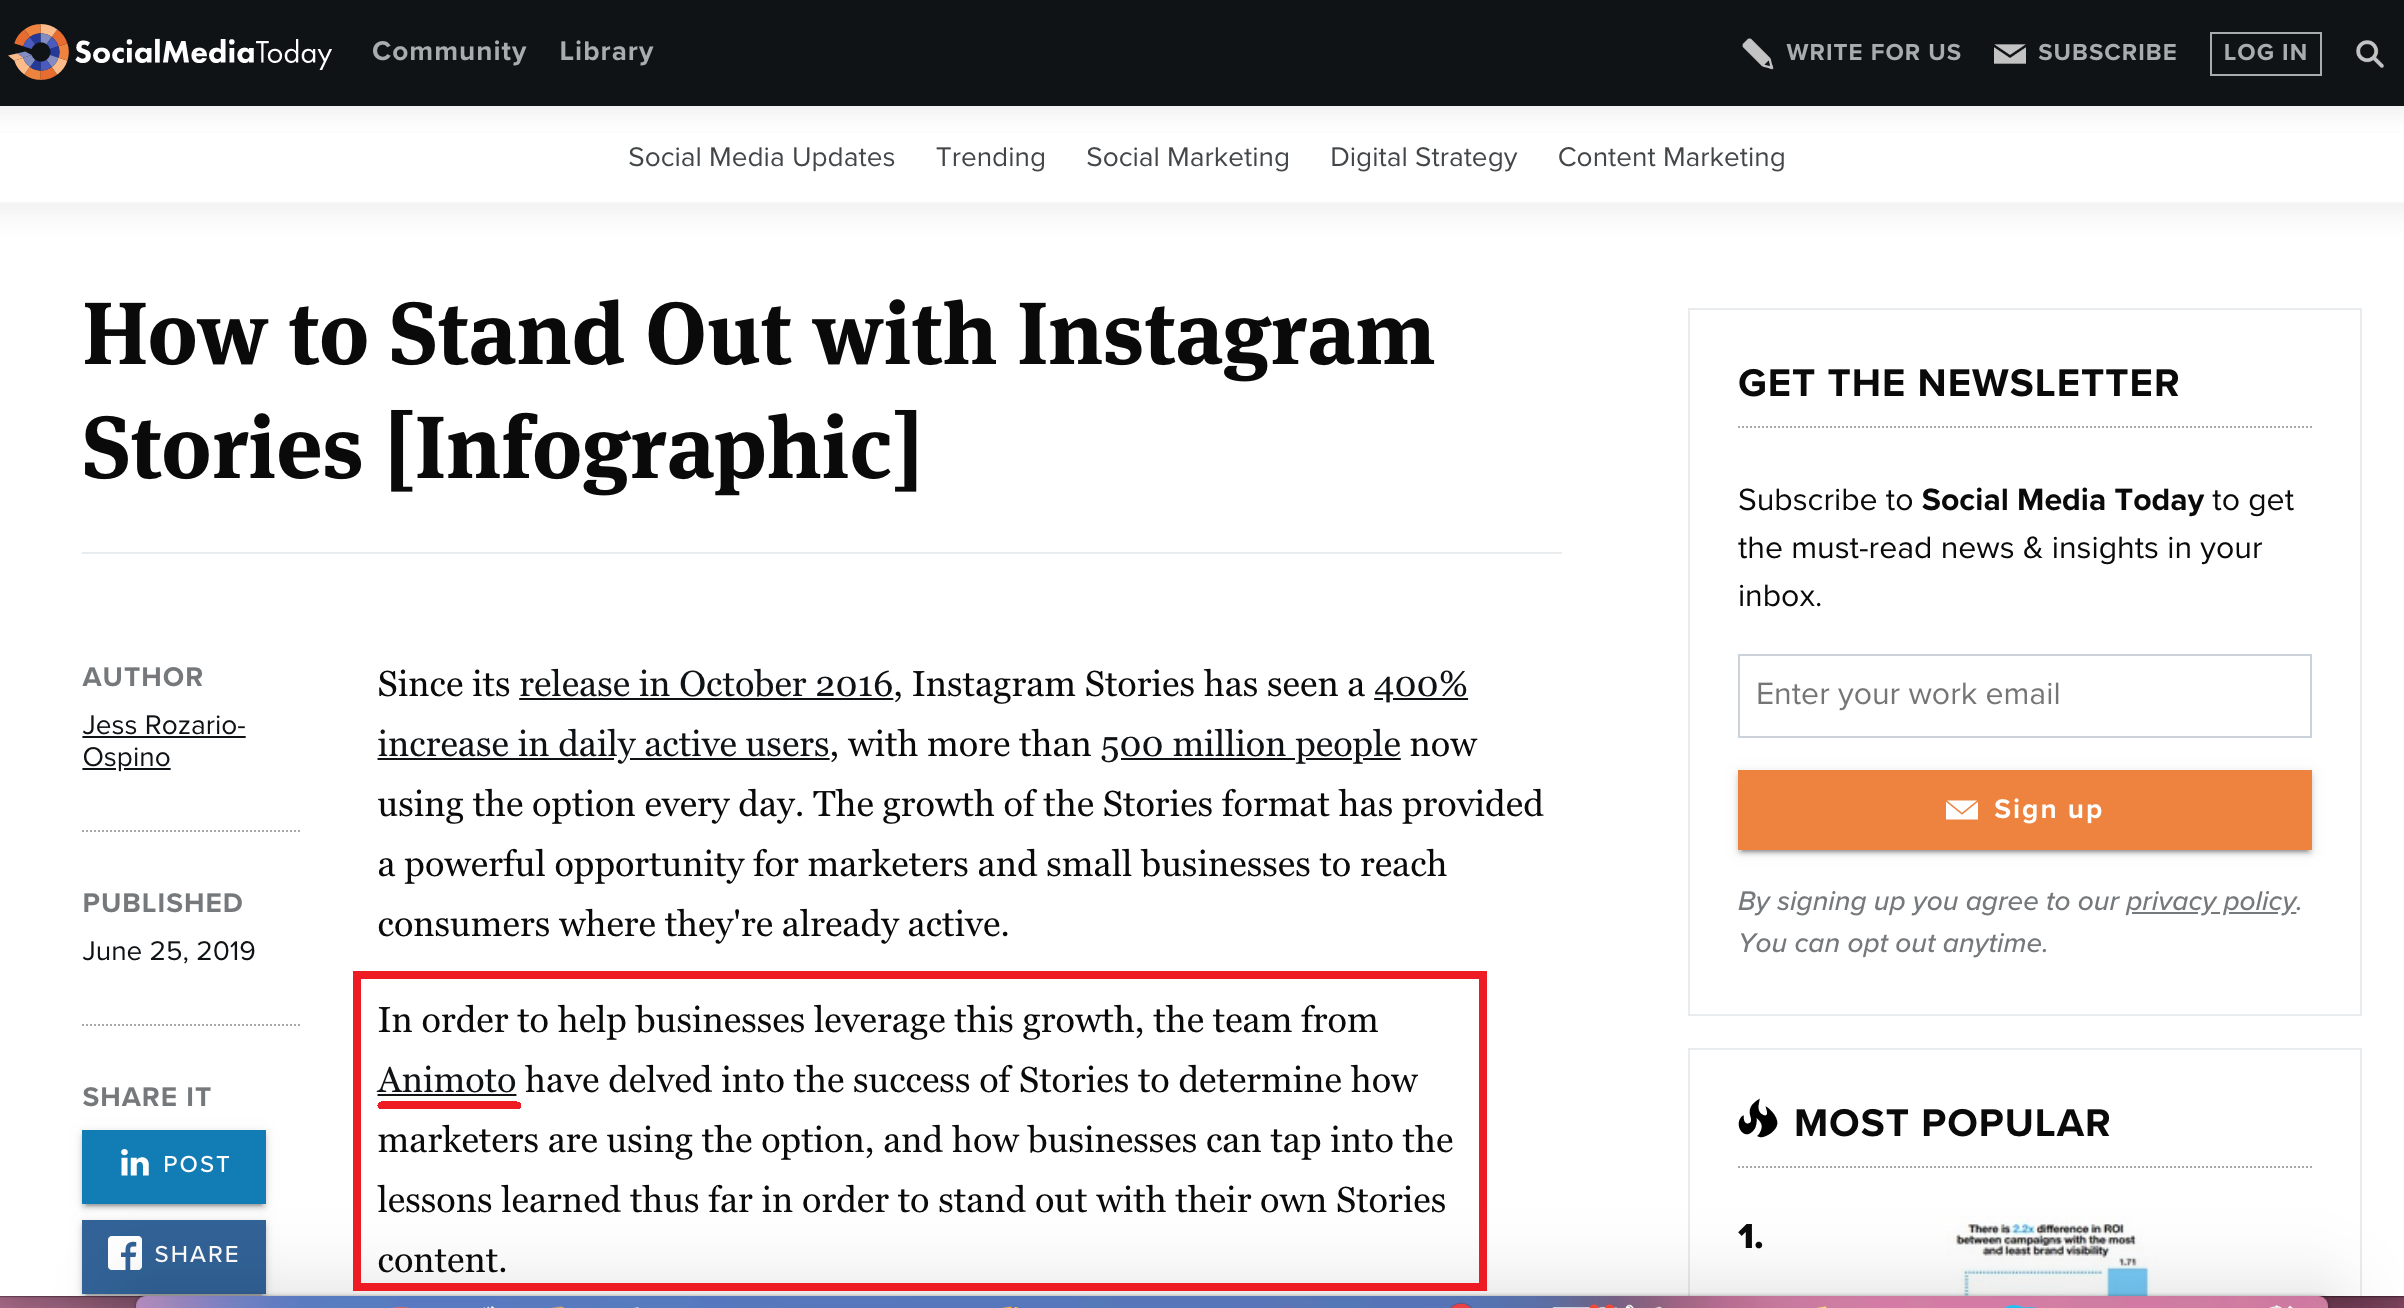Navigate to Digital Strategy
This screenshot has height=1308, width=2404.
point(1423,157)
